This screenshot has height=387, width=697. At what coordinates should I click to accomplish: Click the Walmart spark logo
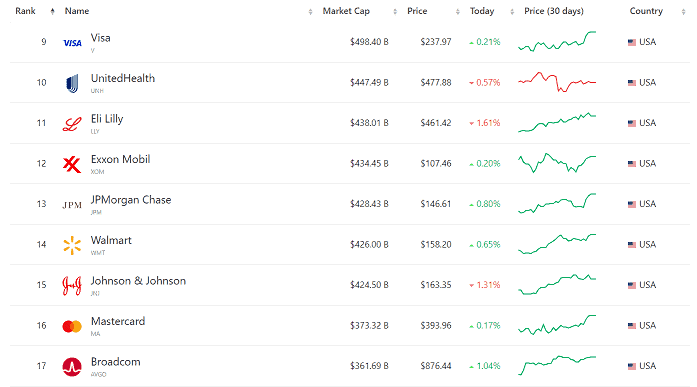pyautogui.click(x=72, y=245)
